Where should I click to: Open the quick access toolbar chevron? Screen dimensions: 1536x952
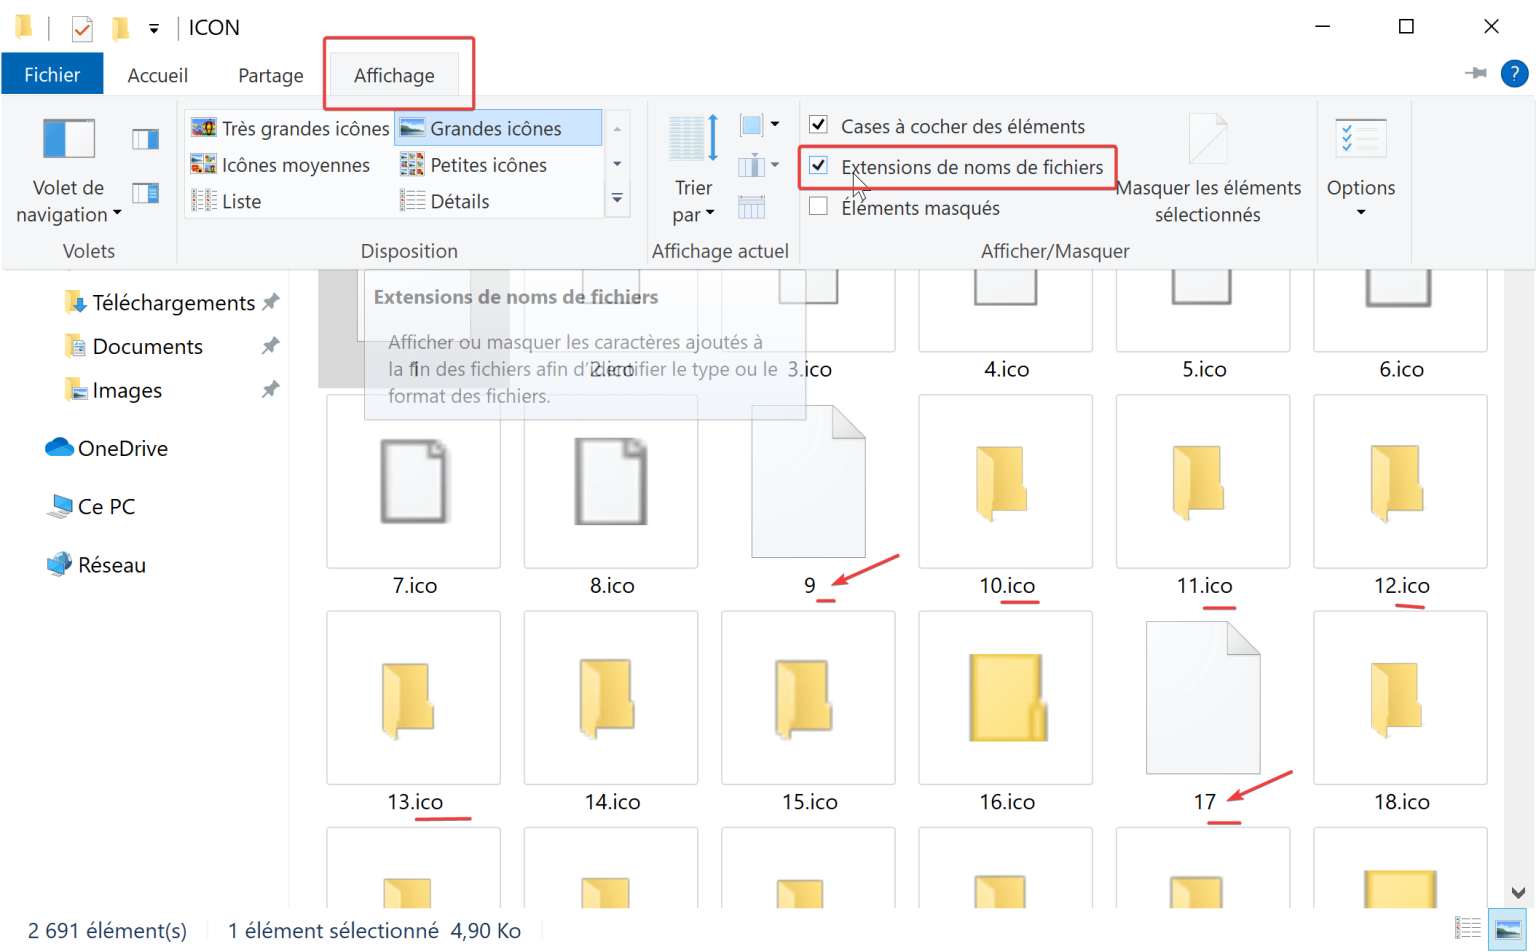pyautogui.click(x=152, y=28)
